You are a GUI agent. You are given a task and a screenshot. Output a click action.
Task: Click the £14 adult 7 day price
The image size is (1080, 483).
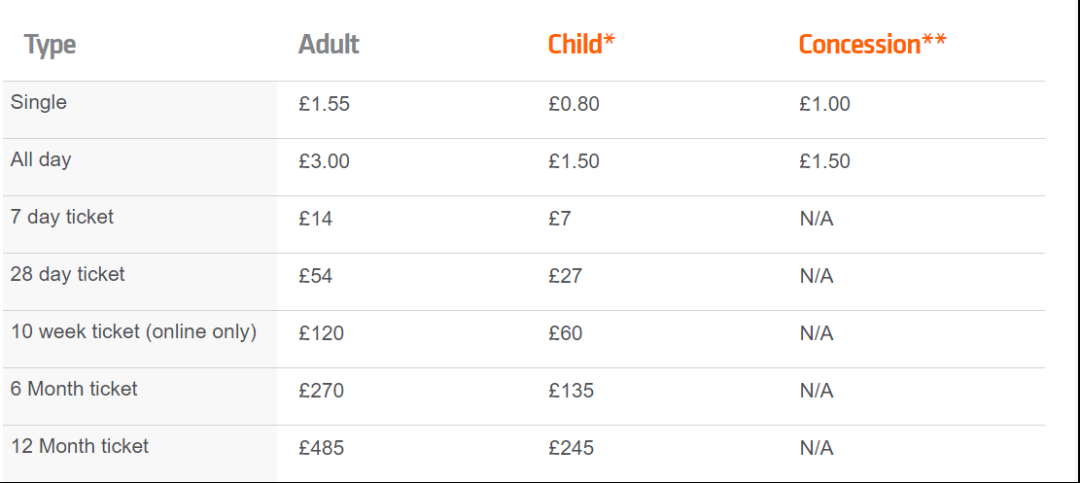(x=315, y=218)
